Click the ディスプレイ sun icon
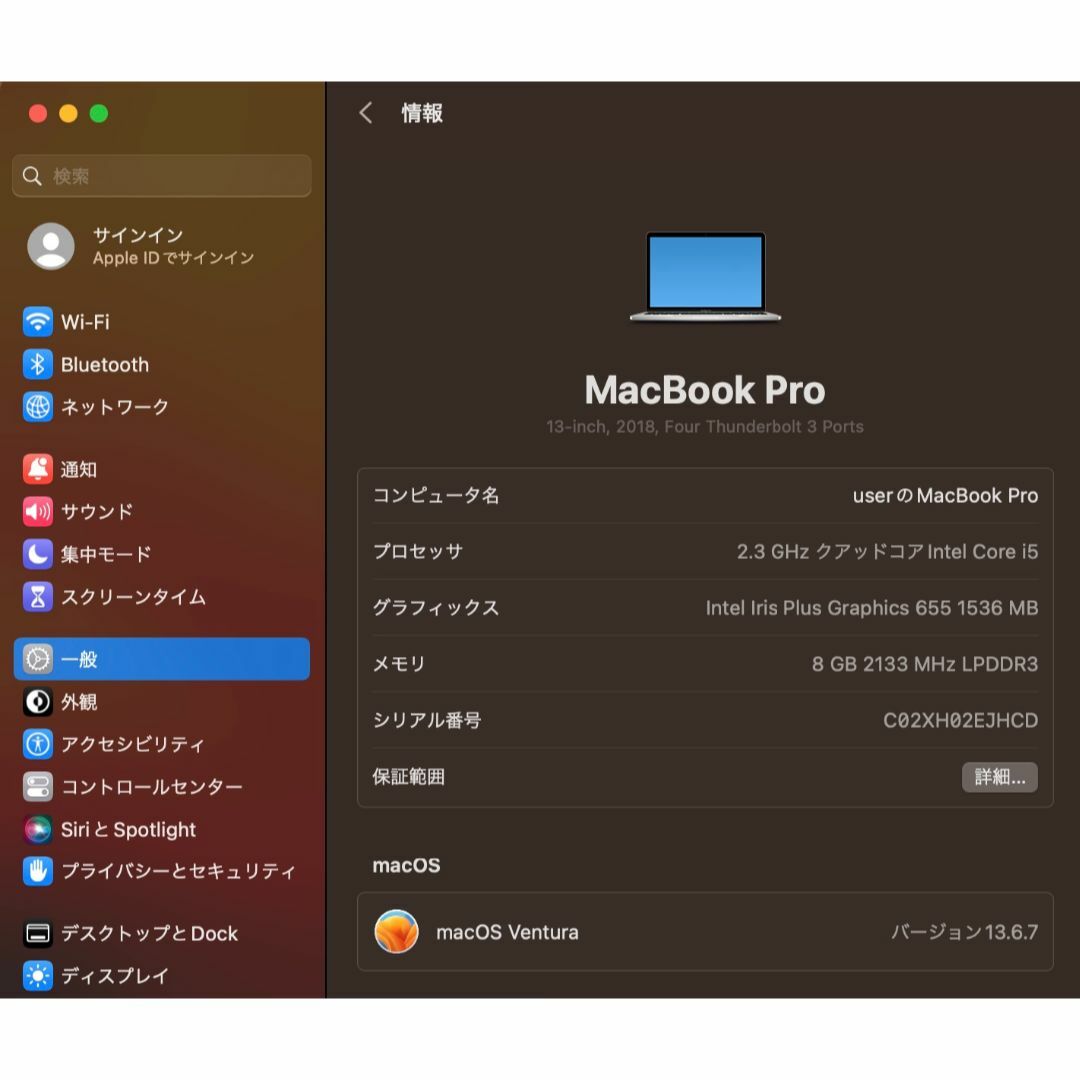The width and height of the screenshot is (1080, 1080). (37, 976)
